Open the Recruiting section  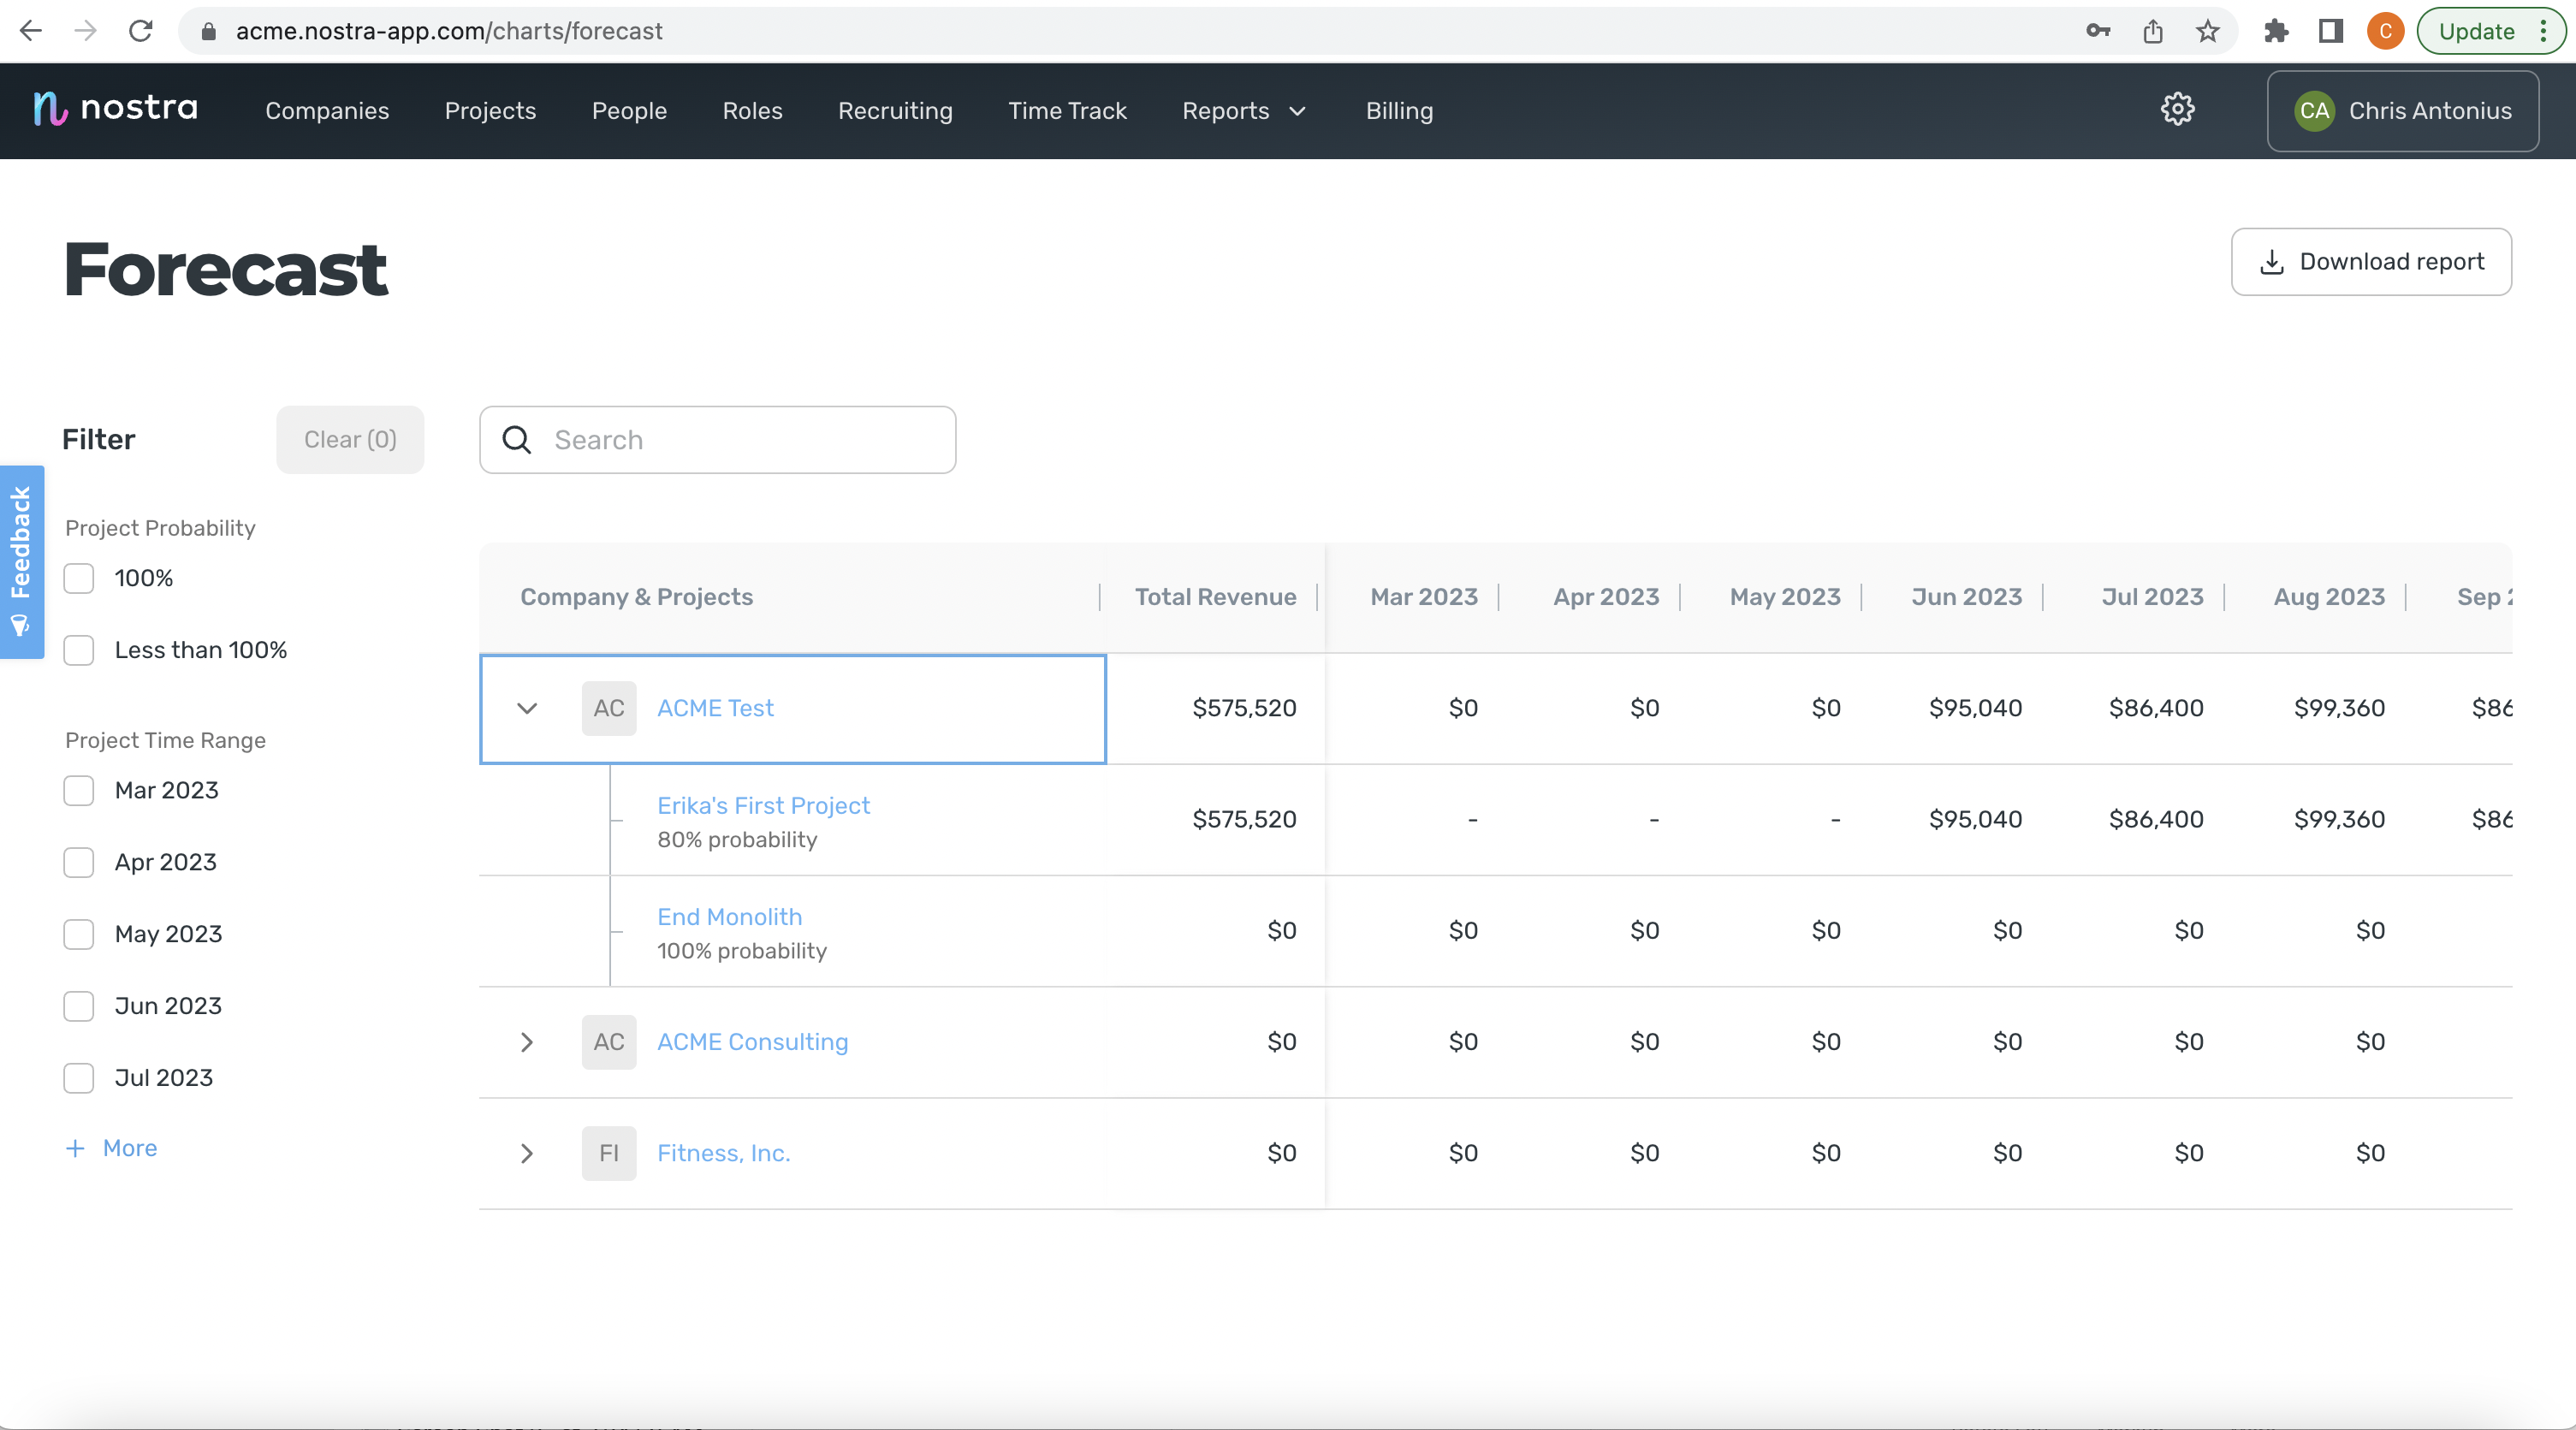[894, 111]
